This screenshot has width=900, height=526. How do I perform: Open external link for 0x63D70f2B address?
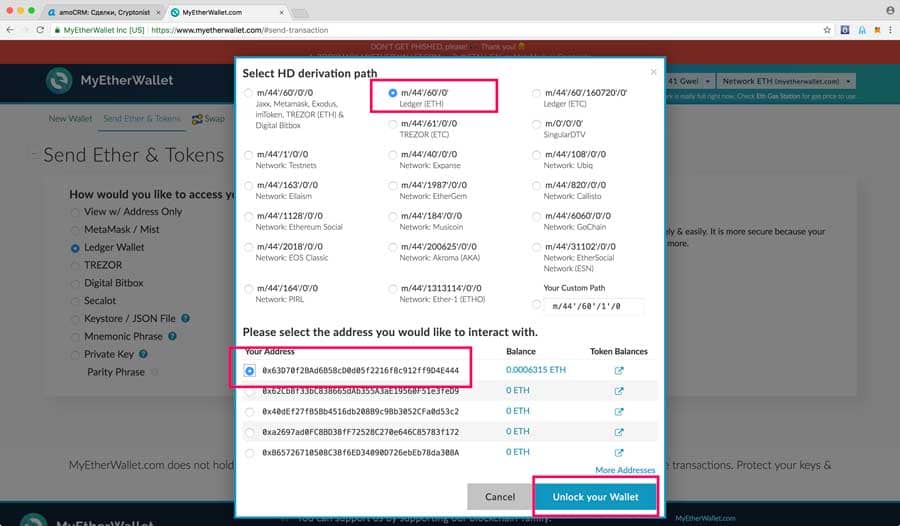pyautogui.click(x=619, y=370)
